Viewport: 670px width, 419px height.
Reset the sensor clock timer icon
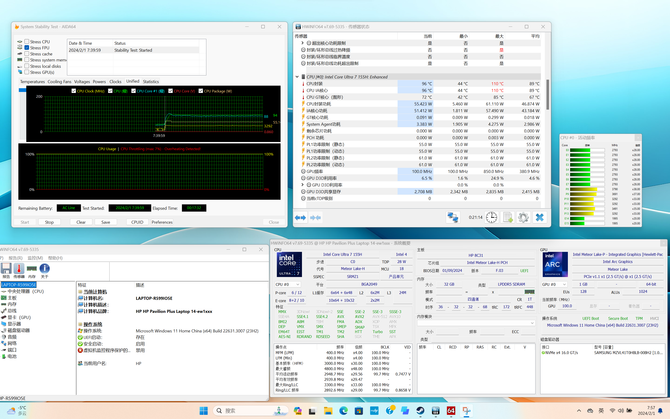[491, 217]
